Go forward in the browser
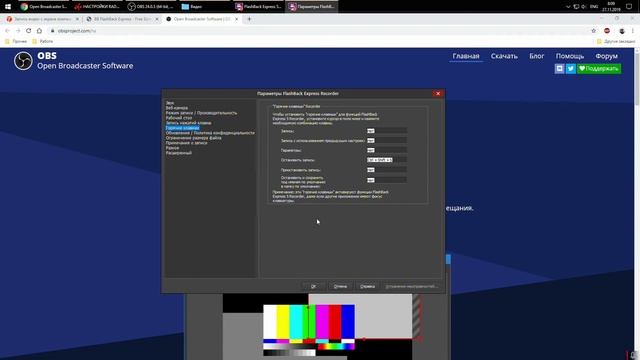The width and height of the screenshot is (640, 360). (18, 31)
